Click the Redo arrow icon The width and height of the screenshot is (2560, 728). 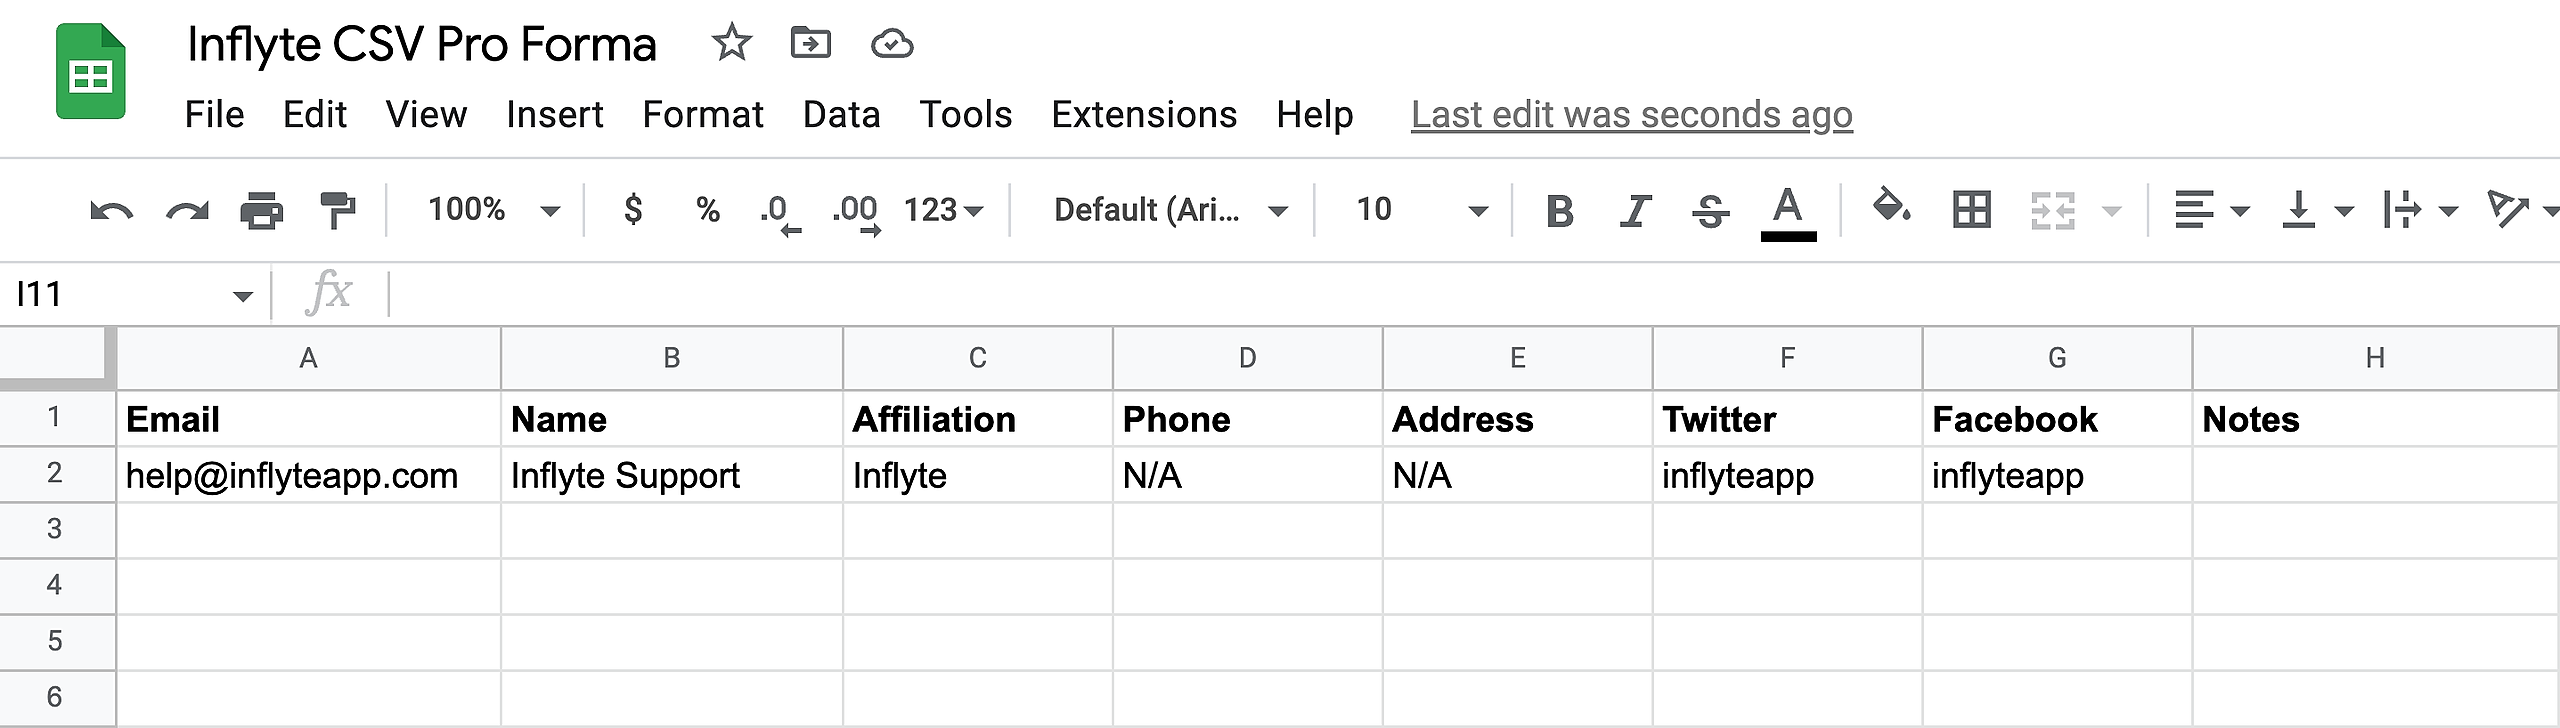[187, 211]
